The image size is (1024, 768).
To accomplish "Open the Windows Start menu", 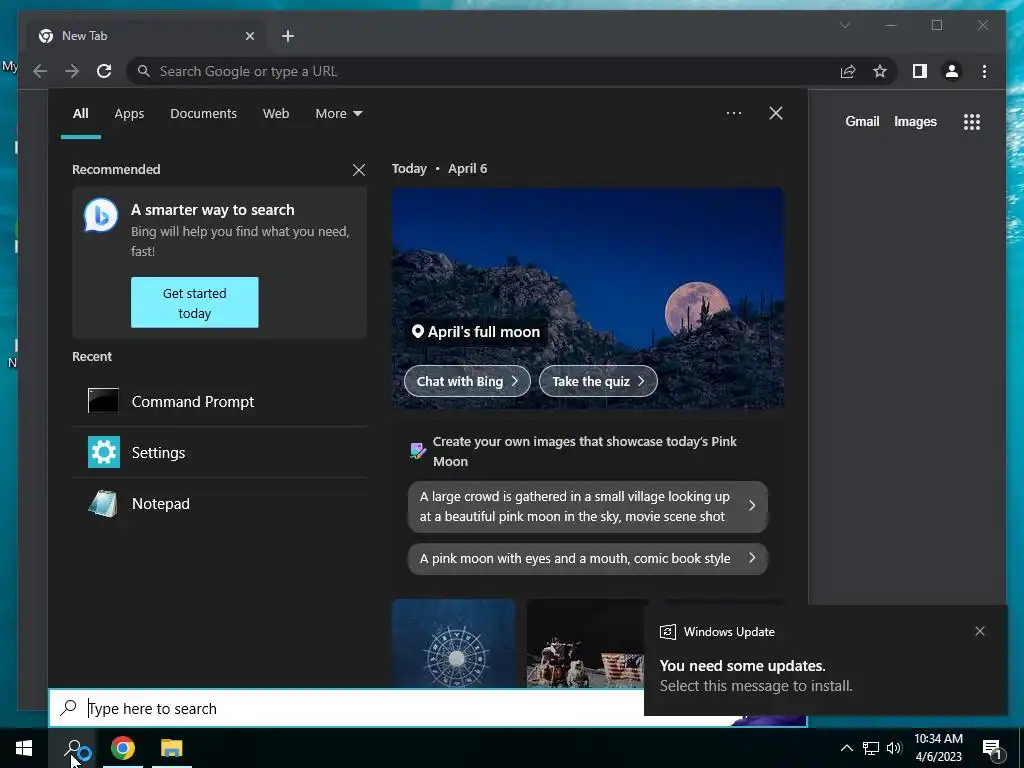I will pos(24,748).
